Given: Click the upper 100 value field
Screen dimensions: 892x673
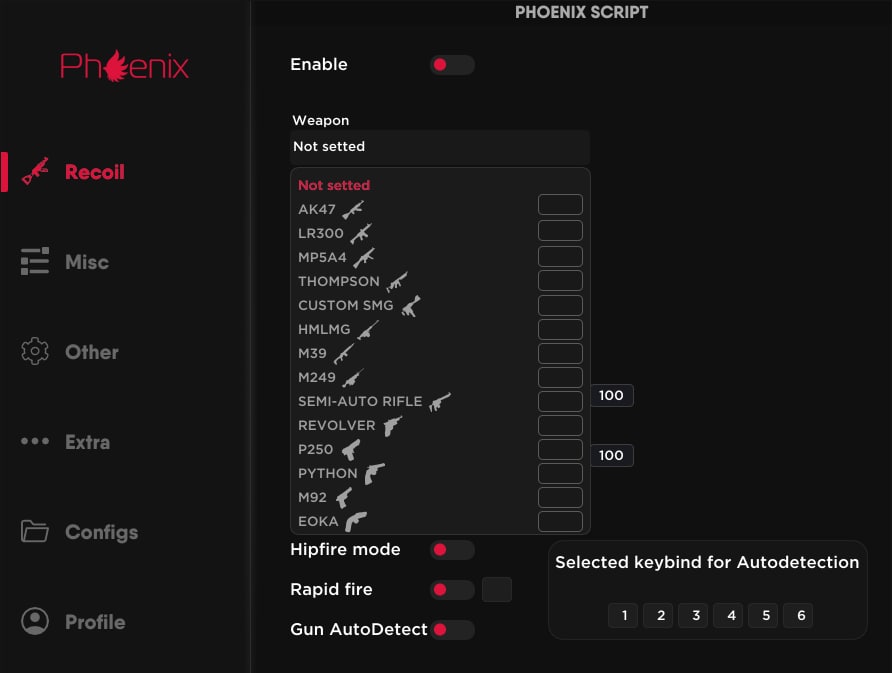Looking at the screenshot, I should coord(612,395).
